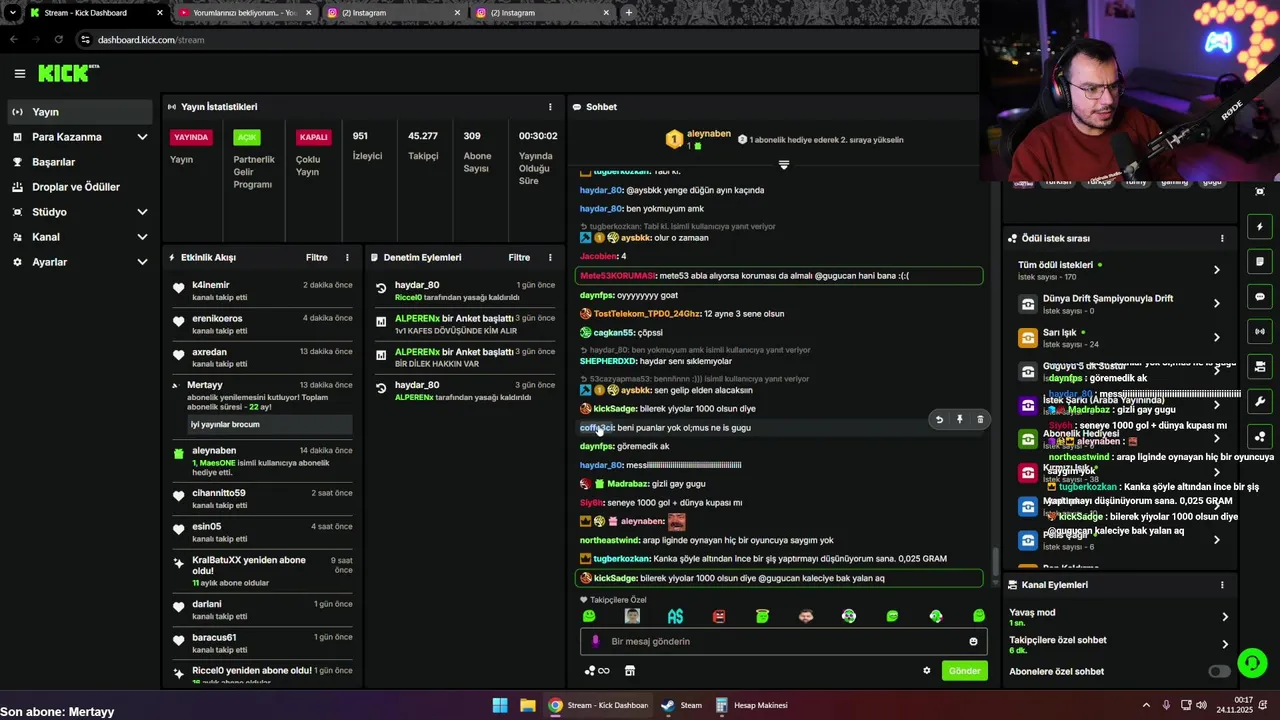Open Filtre in Denetim Eylemleri panel

pos(519,257)
